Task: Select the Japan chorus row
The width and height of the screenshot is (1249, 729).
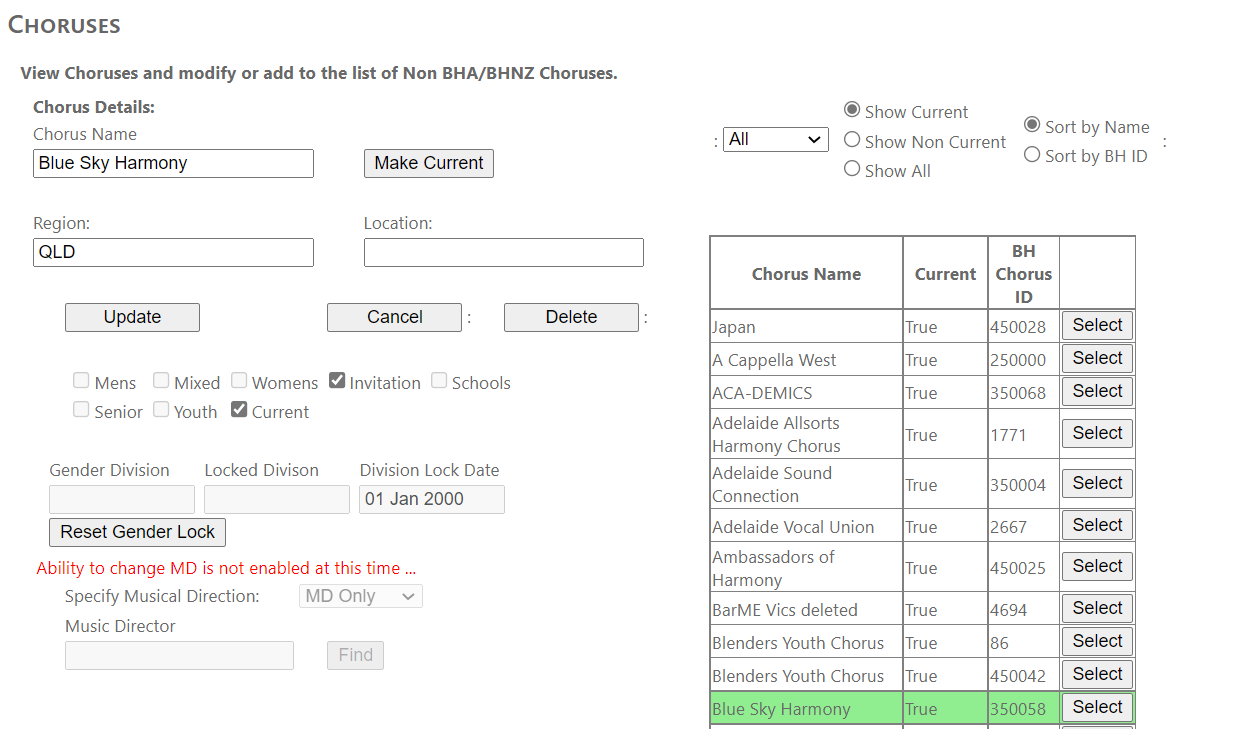Action: pos(1097,325)
